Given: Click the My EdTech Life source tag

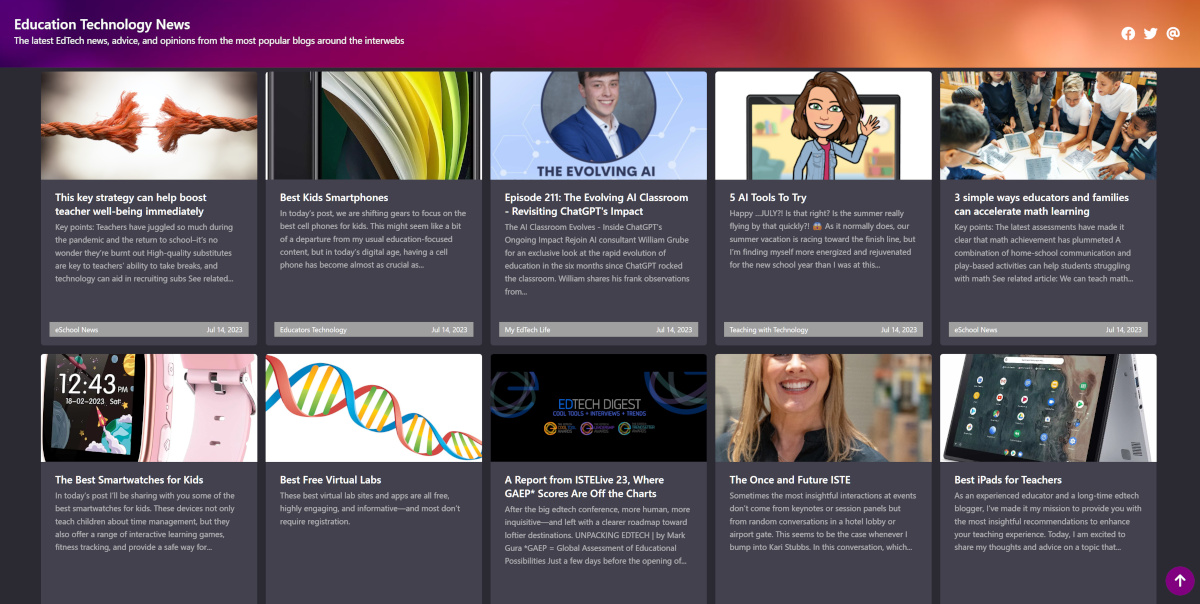Looking at the screenshot, I should pyautogui.click(x=527, y=329).
